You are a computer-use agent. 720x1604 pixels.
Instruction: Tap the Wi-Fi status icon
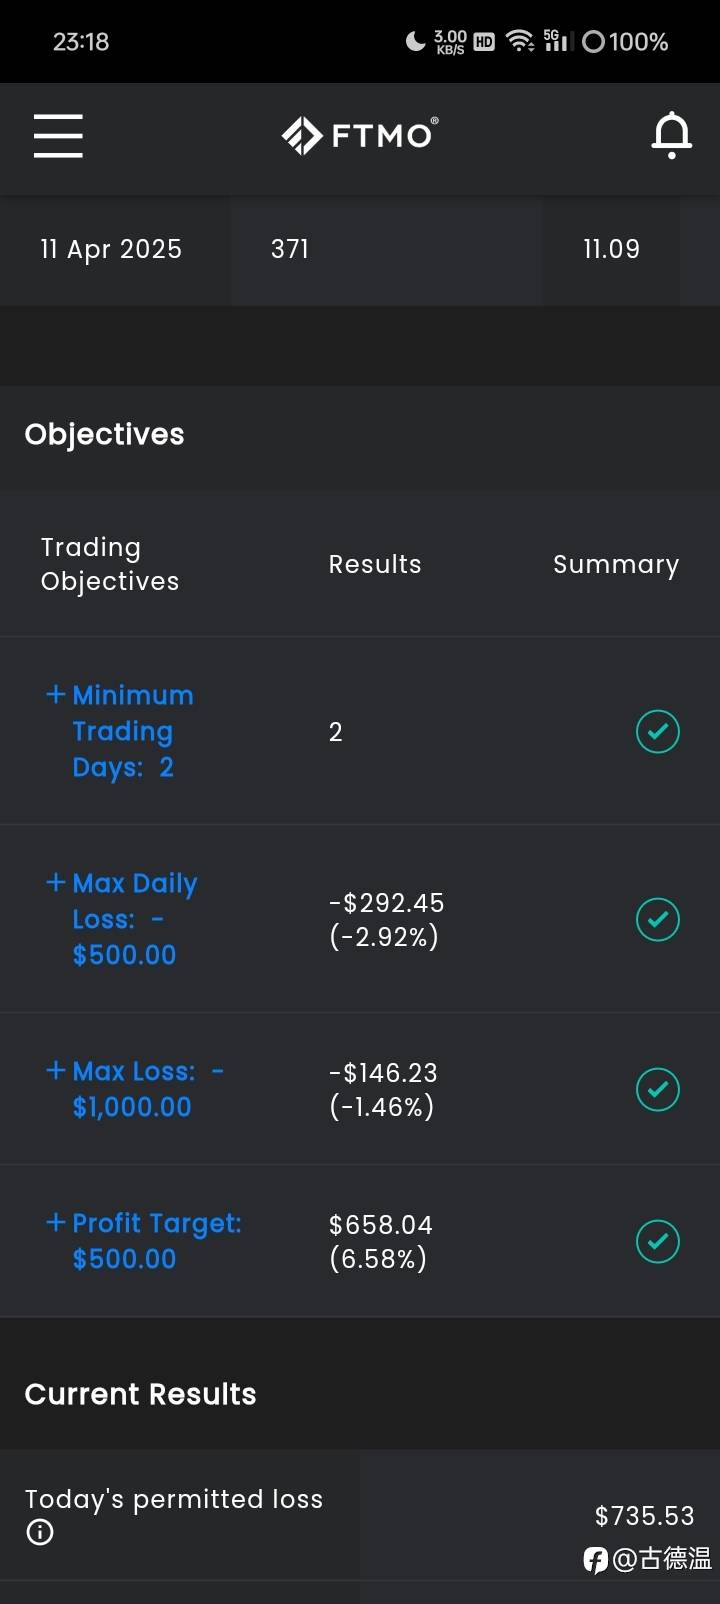coord(520,41)
